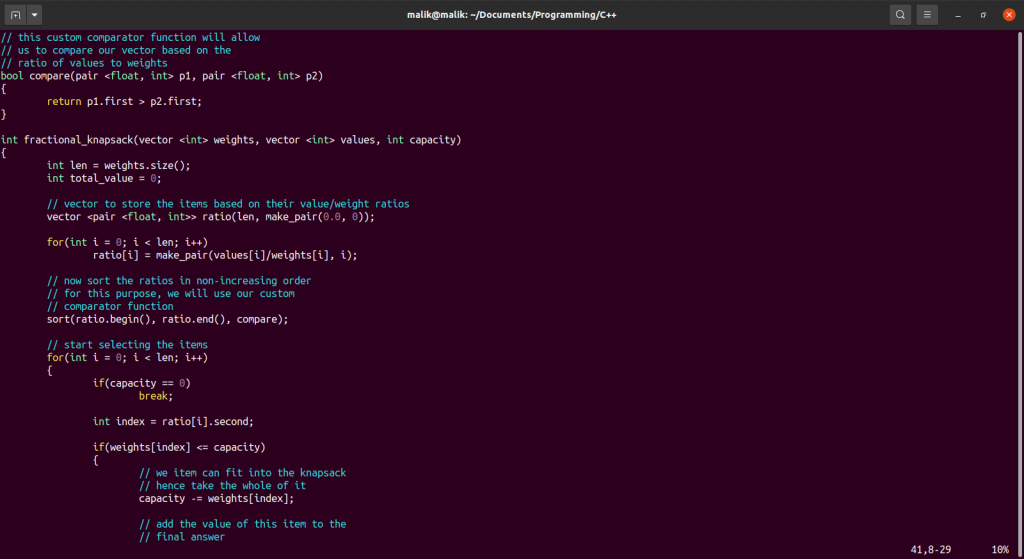1024x559 pixels.
Task: Click the 'vector <pair <float, int>> ratio' line
Action: pos(211,217)
